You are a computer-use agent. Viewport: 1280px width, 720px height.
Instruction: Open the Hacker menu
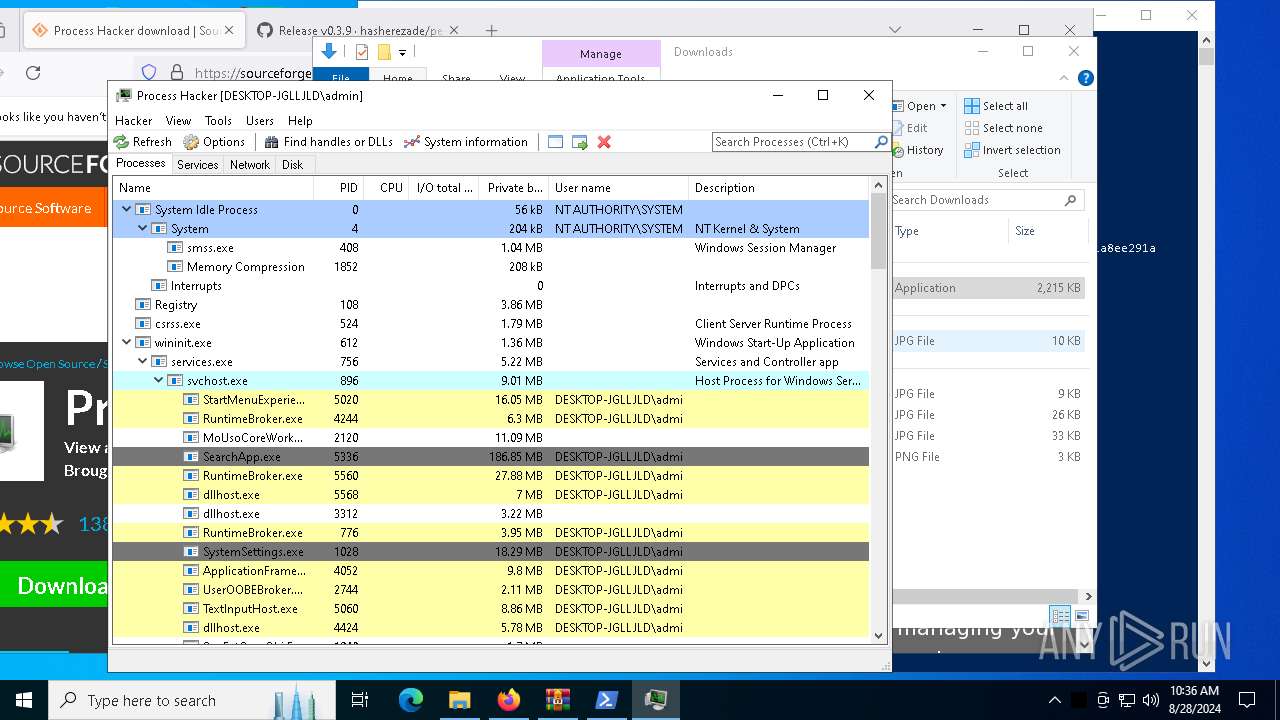click(x=134, y=121)
